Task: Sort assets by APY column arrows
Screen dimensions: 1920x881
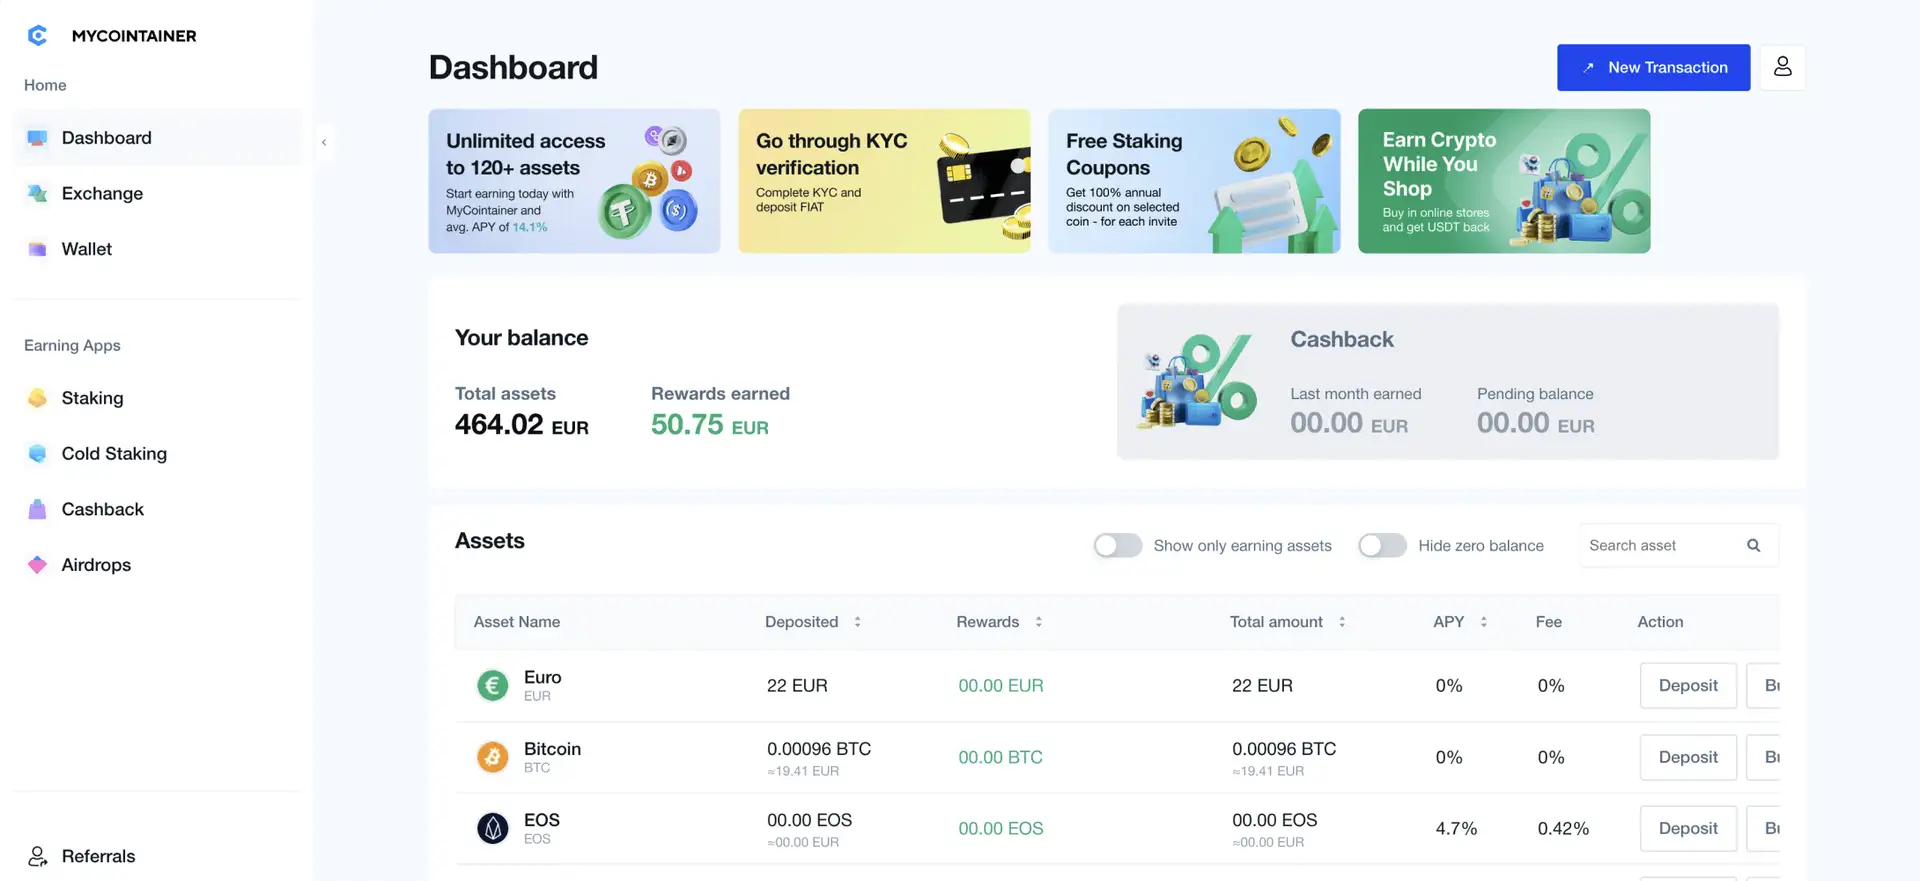Action: (x=1483, y=622)
